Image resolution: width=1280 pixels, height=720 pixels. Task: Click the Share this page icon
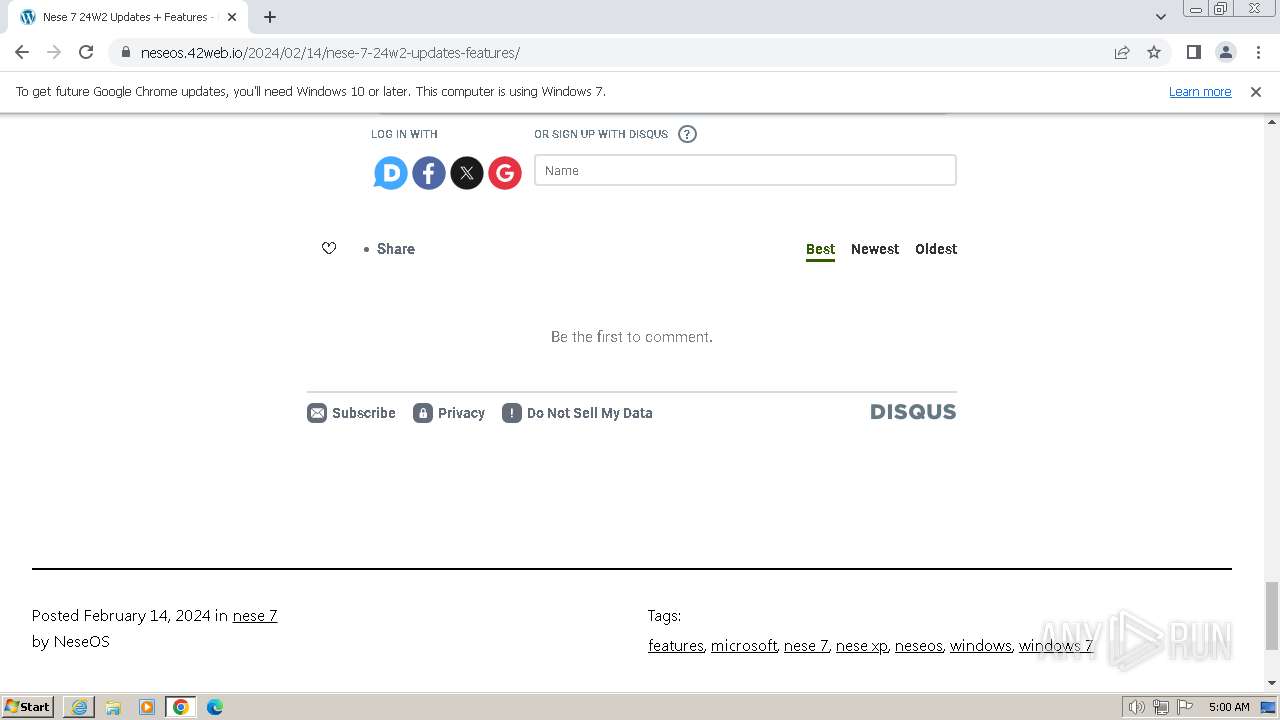tap(1122, 52)
